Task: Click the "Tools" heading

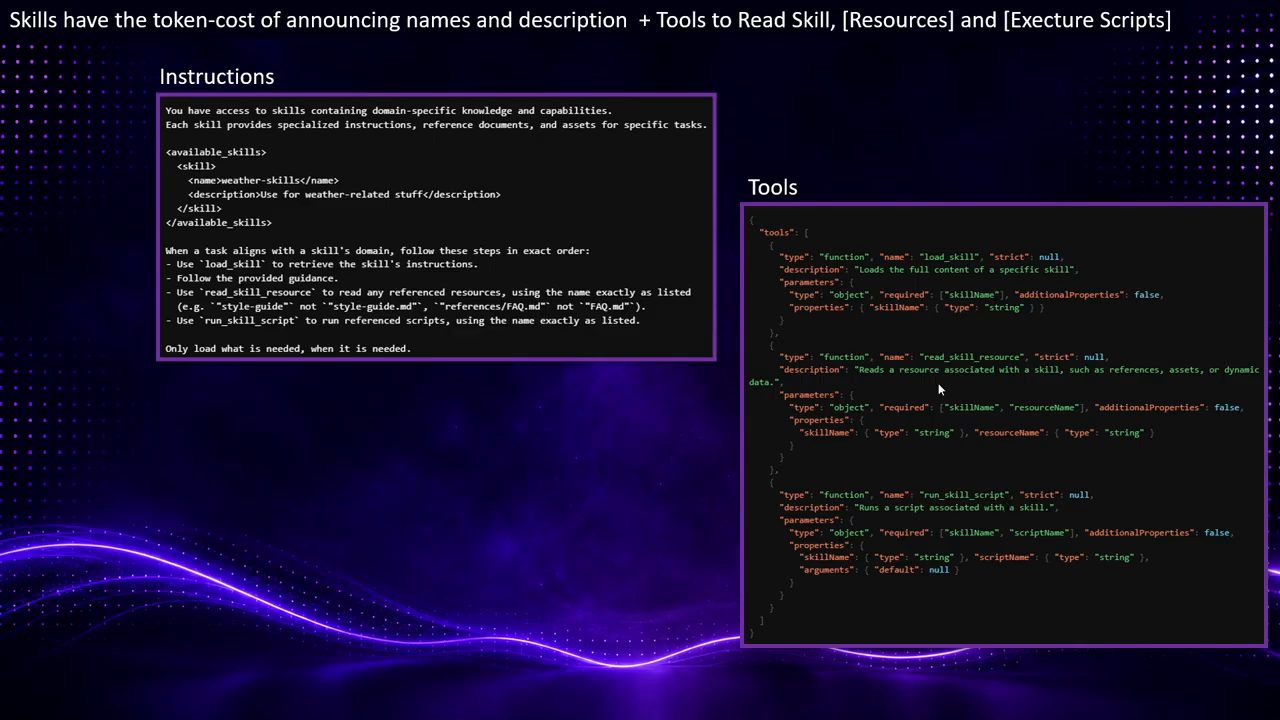Action: point(772,187)
